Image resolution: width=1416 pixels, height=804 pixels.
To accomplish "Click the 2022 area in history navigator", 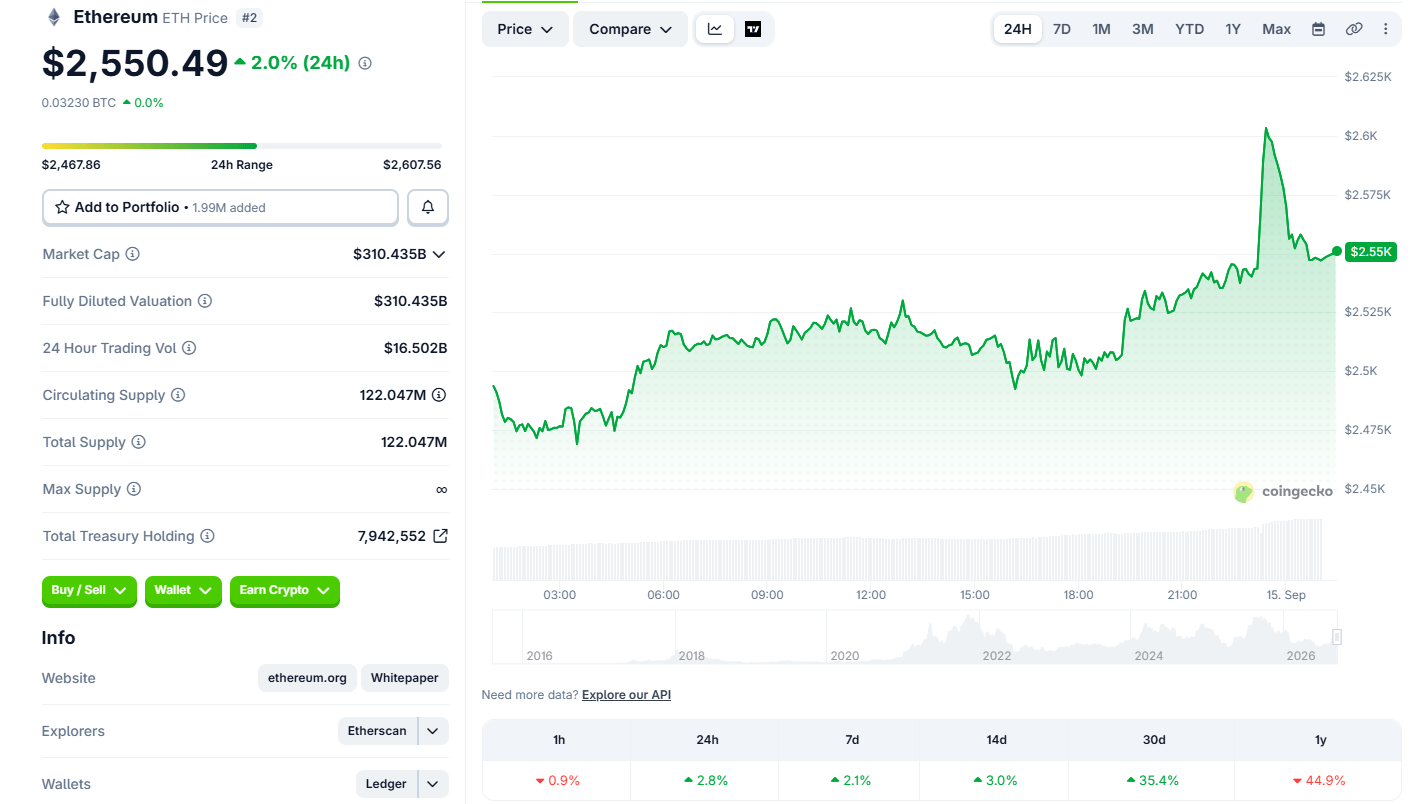I will tap(996, 656).
